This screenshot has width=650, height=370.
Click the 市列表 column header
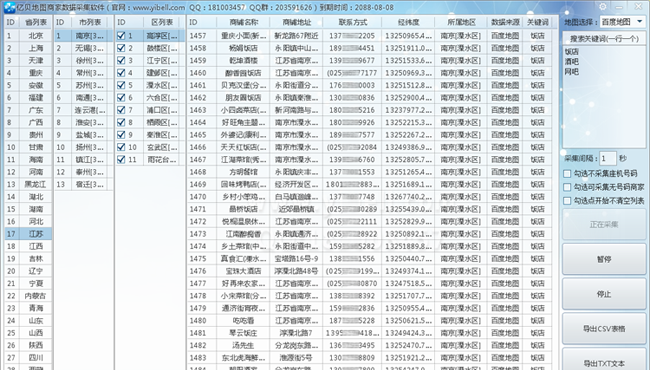pyautogui.click(x=90, y=22)
